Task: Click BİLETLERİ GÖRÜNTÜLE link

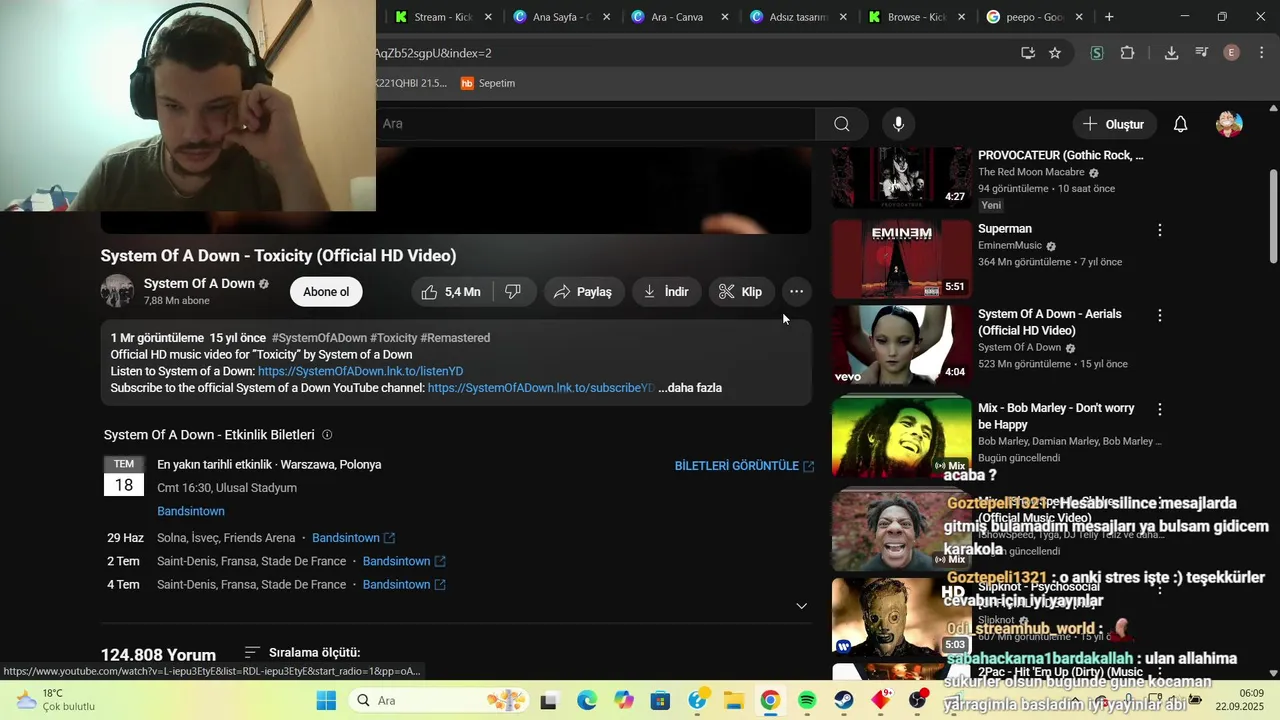Action: click(x=744, y=466)
